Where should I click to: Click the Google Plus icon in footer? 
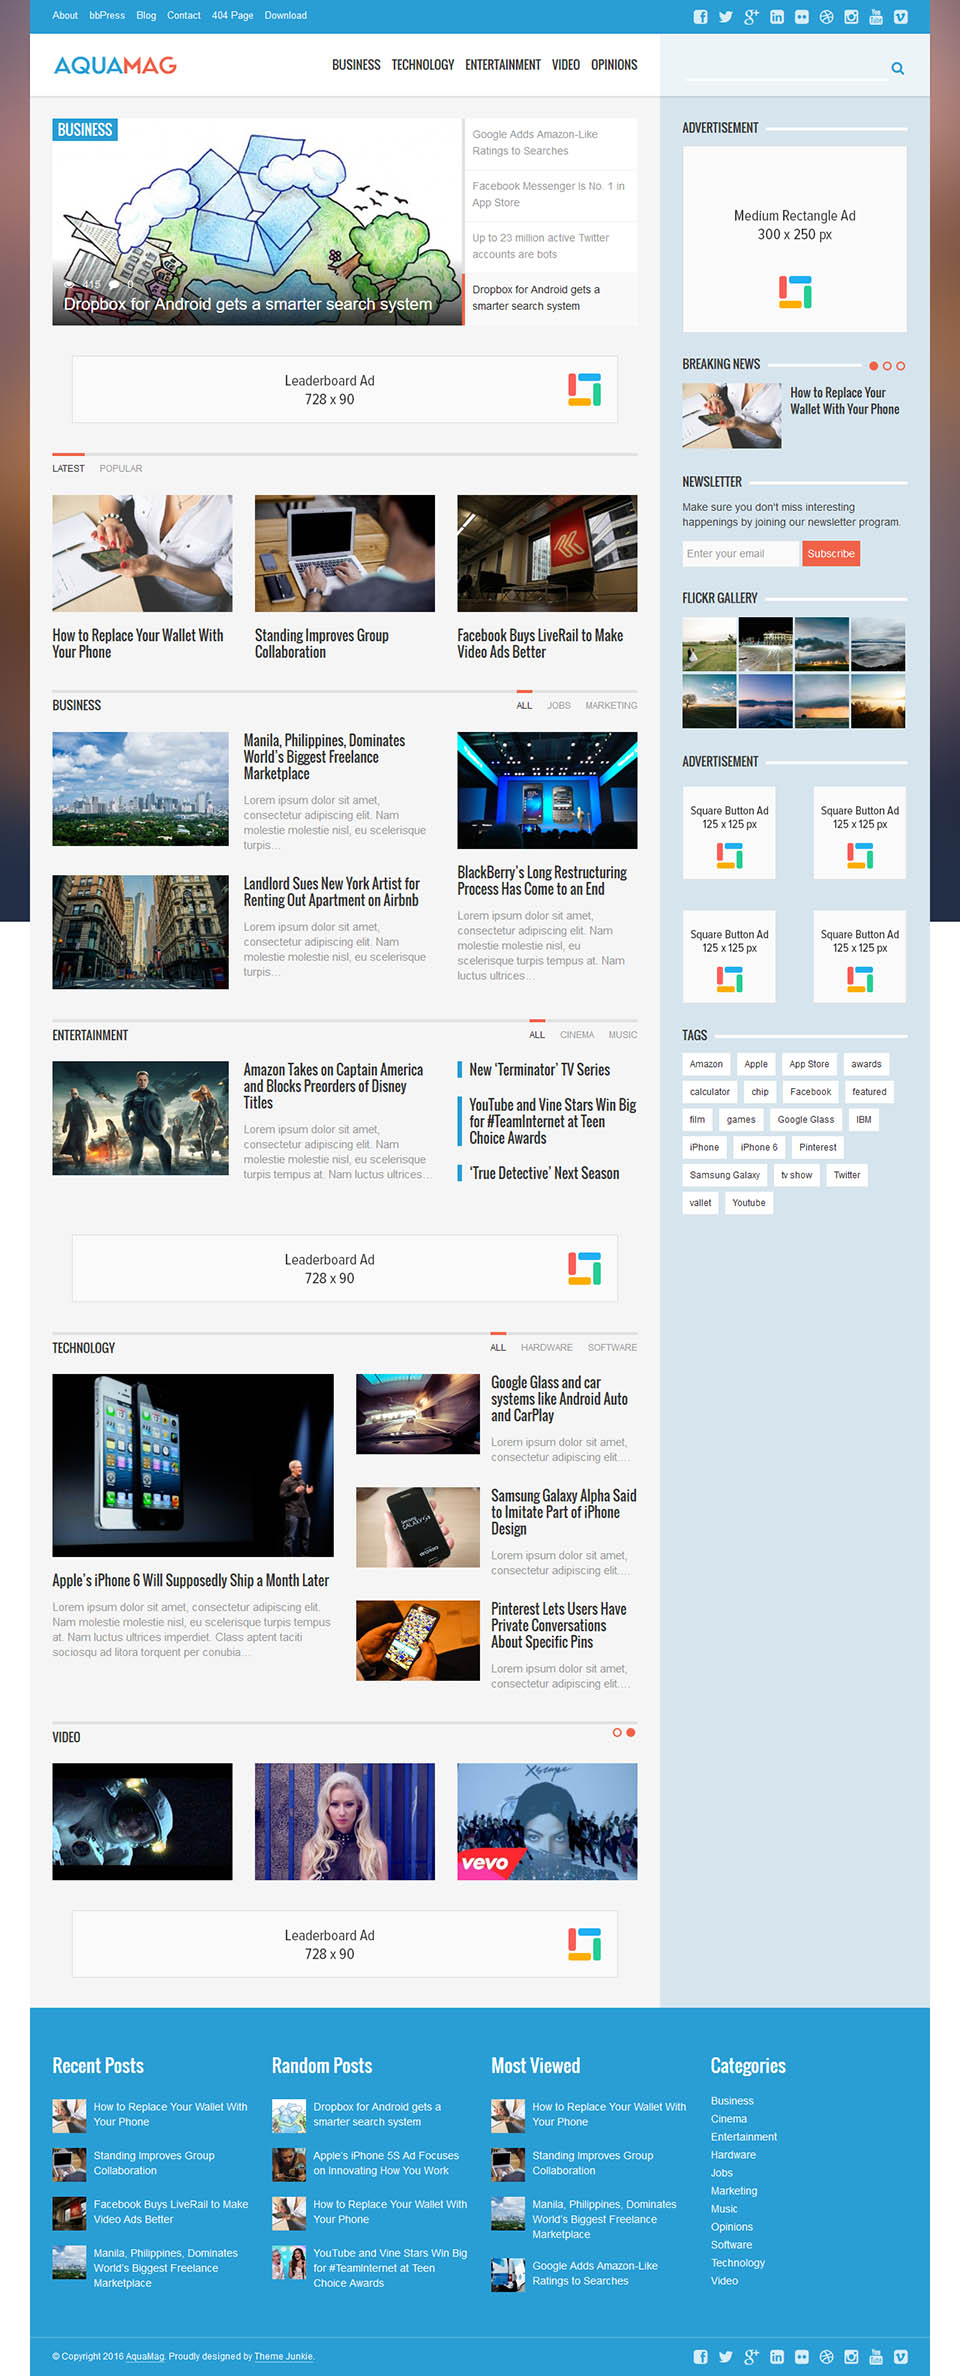click(751, 2356)
